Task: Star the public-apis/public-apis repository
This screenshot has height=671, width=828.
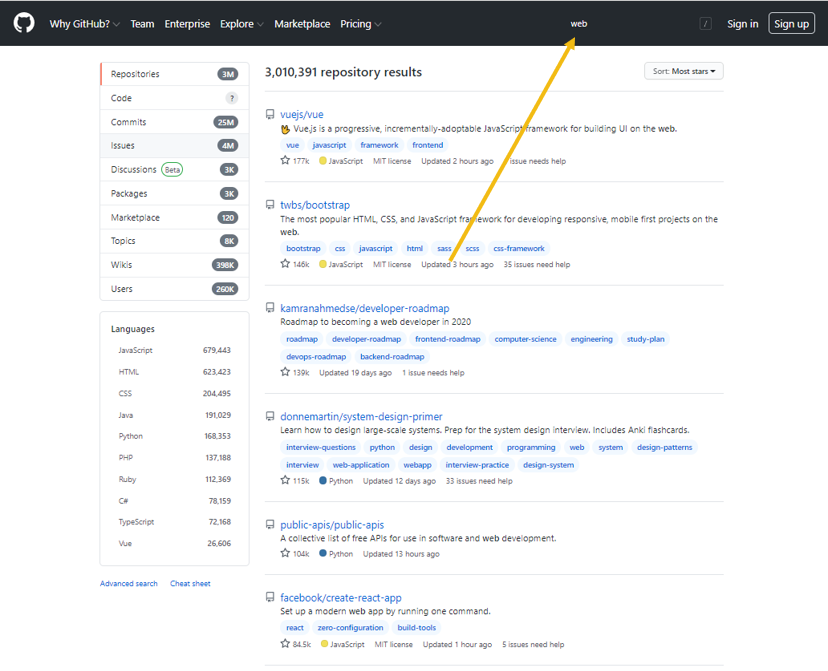Action: coord(285,553)
